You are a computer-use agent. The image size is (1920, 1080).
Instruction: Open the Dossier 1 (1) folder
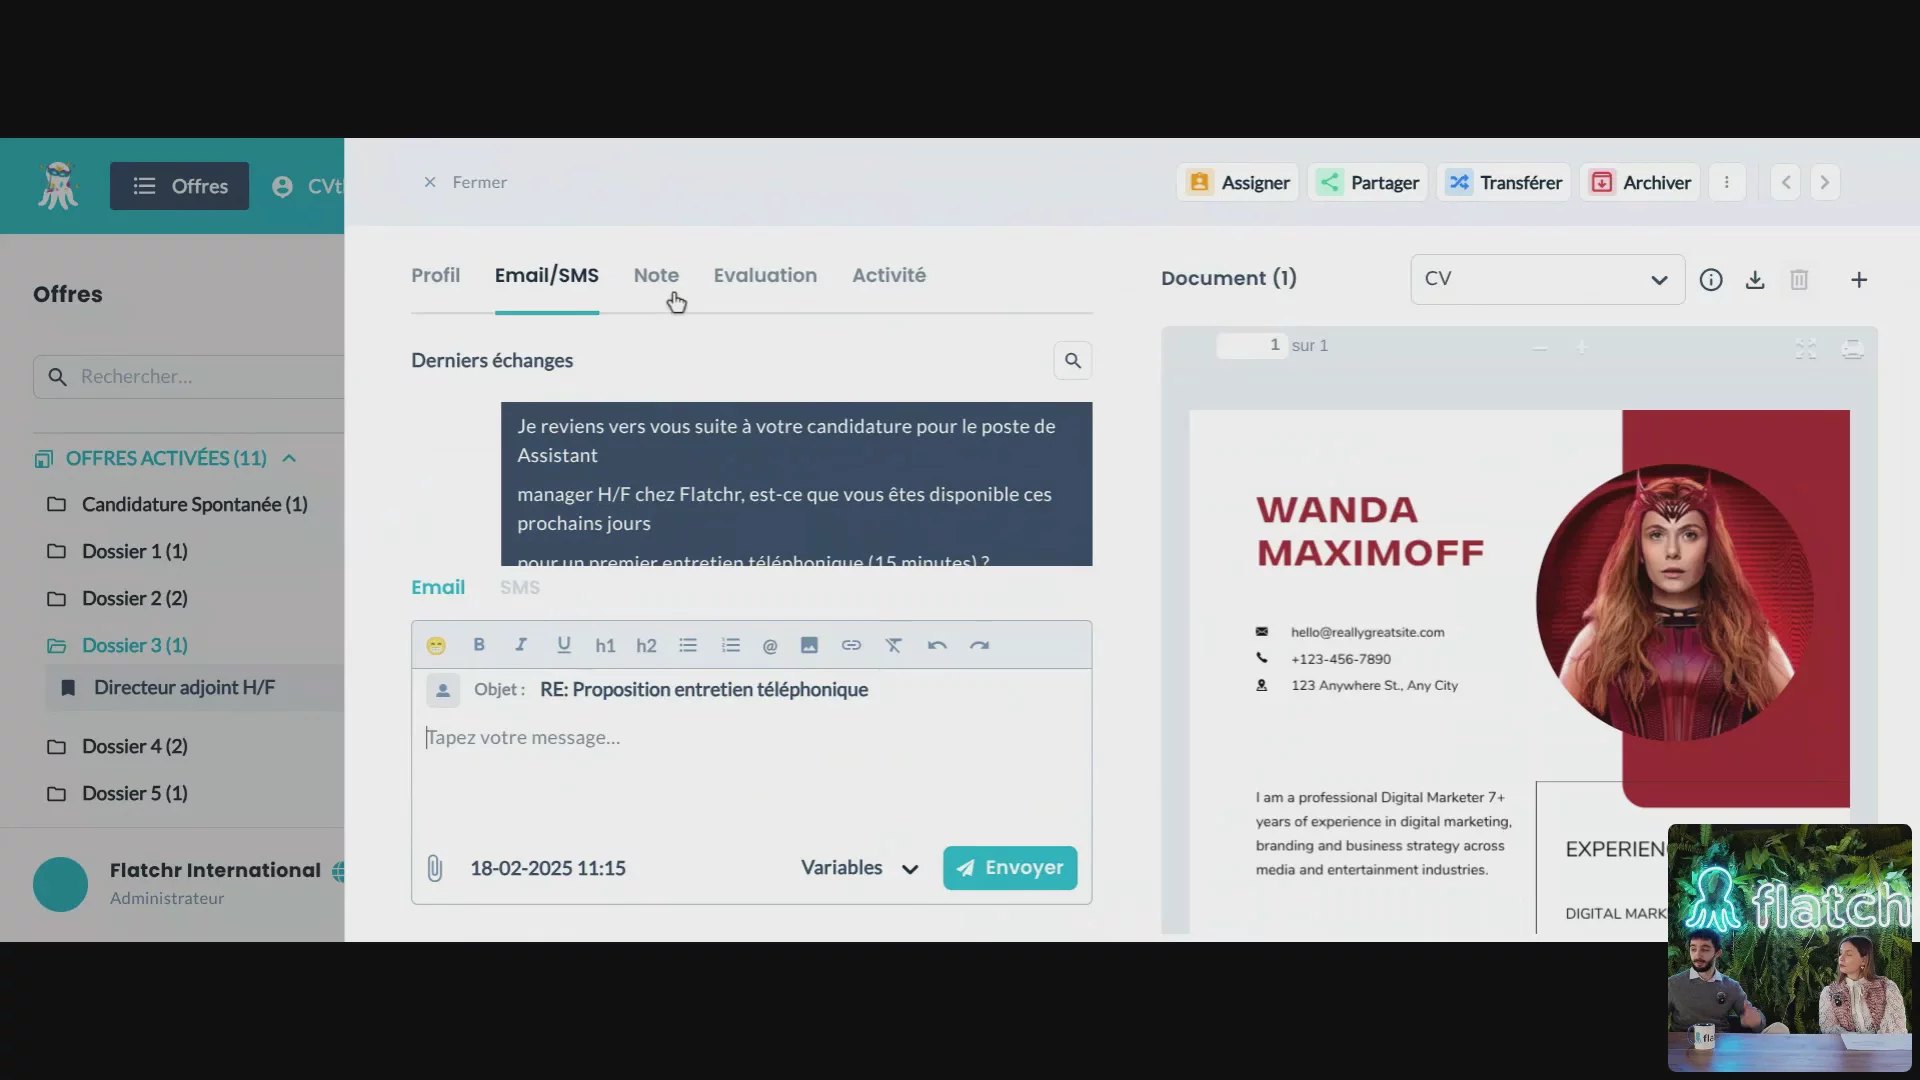tap(117, 552)
